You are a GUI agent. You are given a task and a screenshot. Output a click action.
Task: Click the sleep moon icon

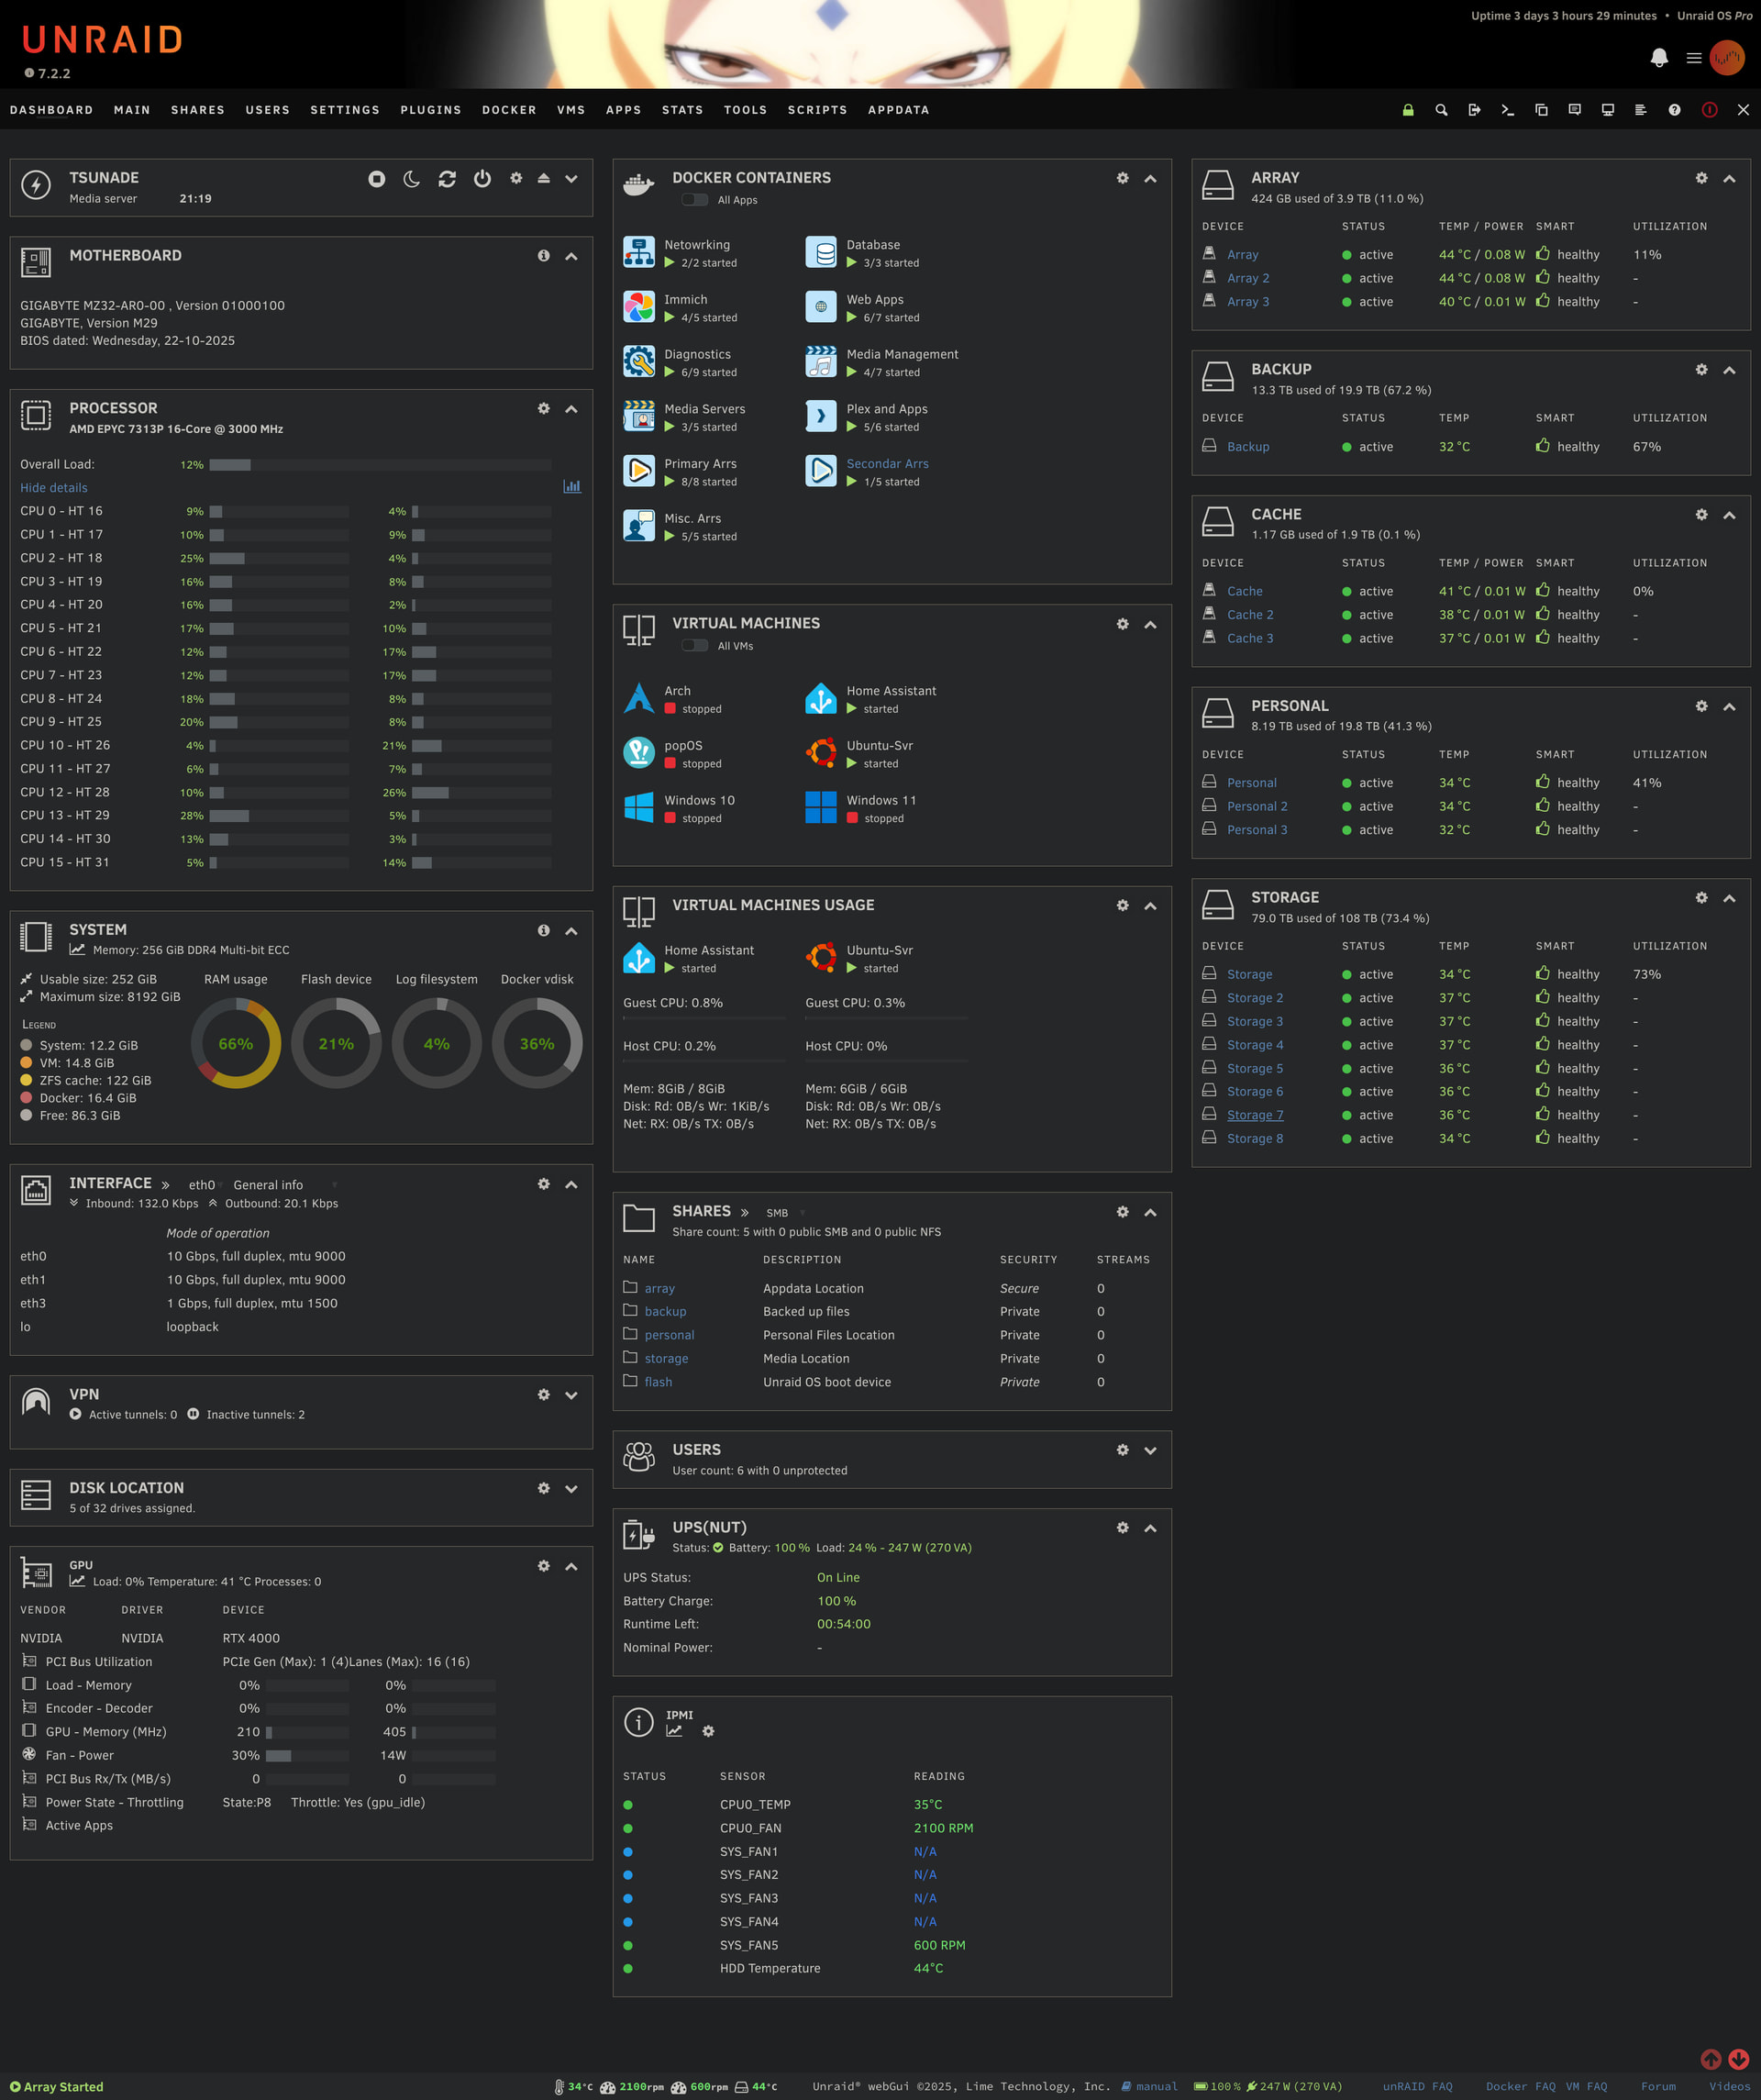coord(411,179)
